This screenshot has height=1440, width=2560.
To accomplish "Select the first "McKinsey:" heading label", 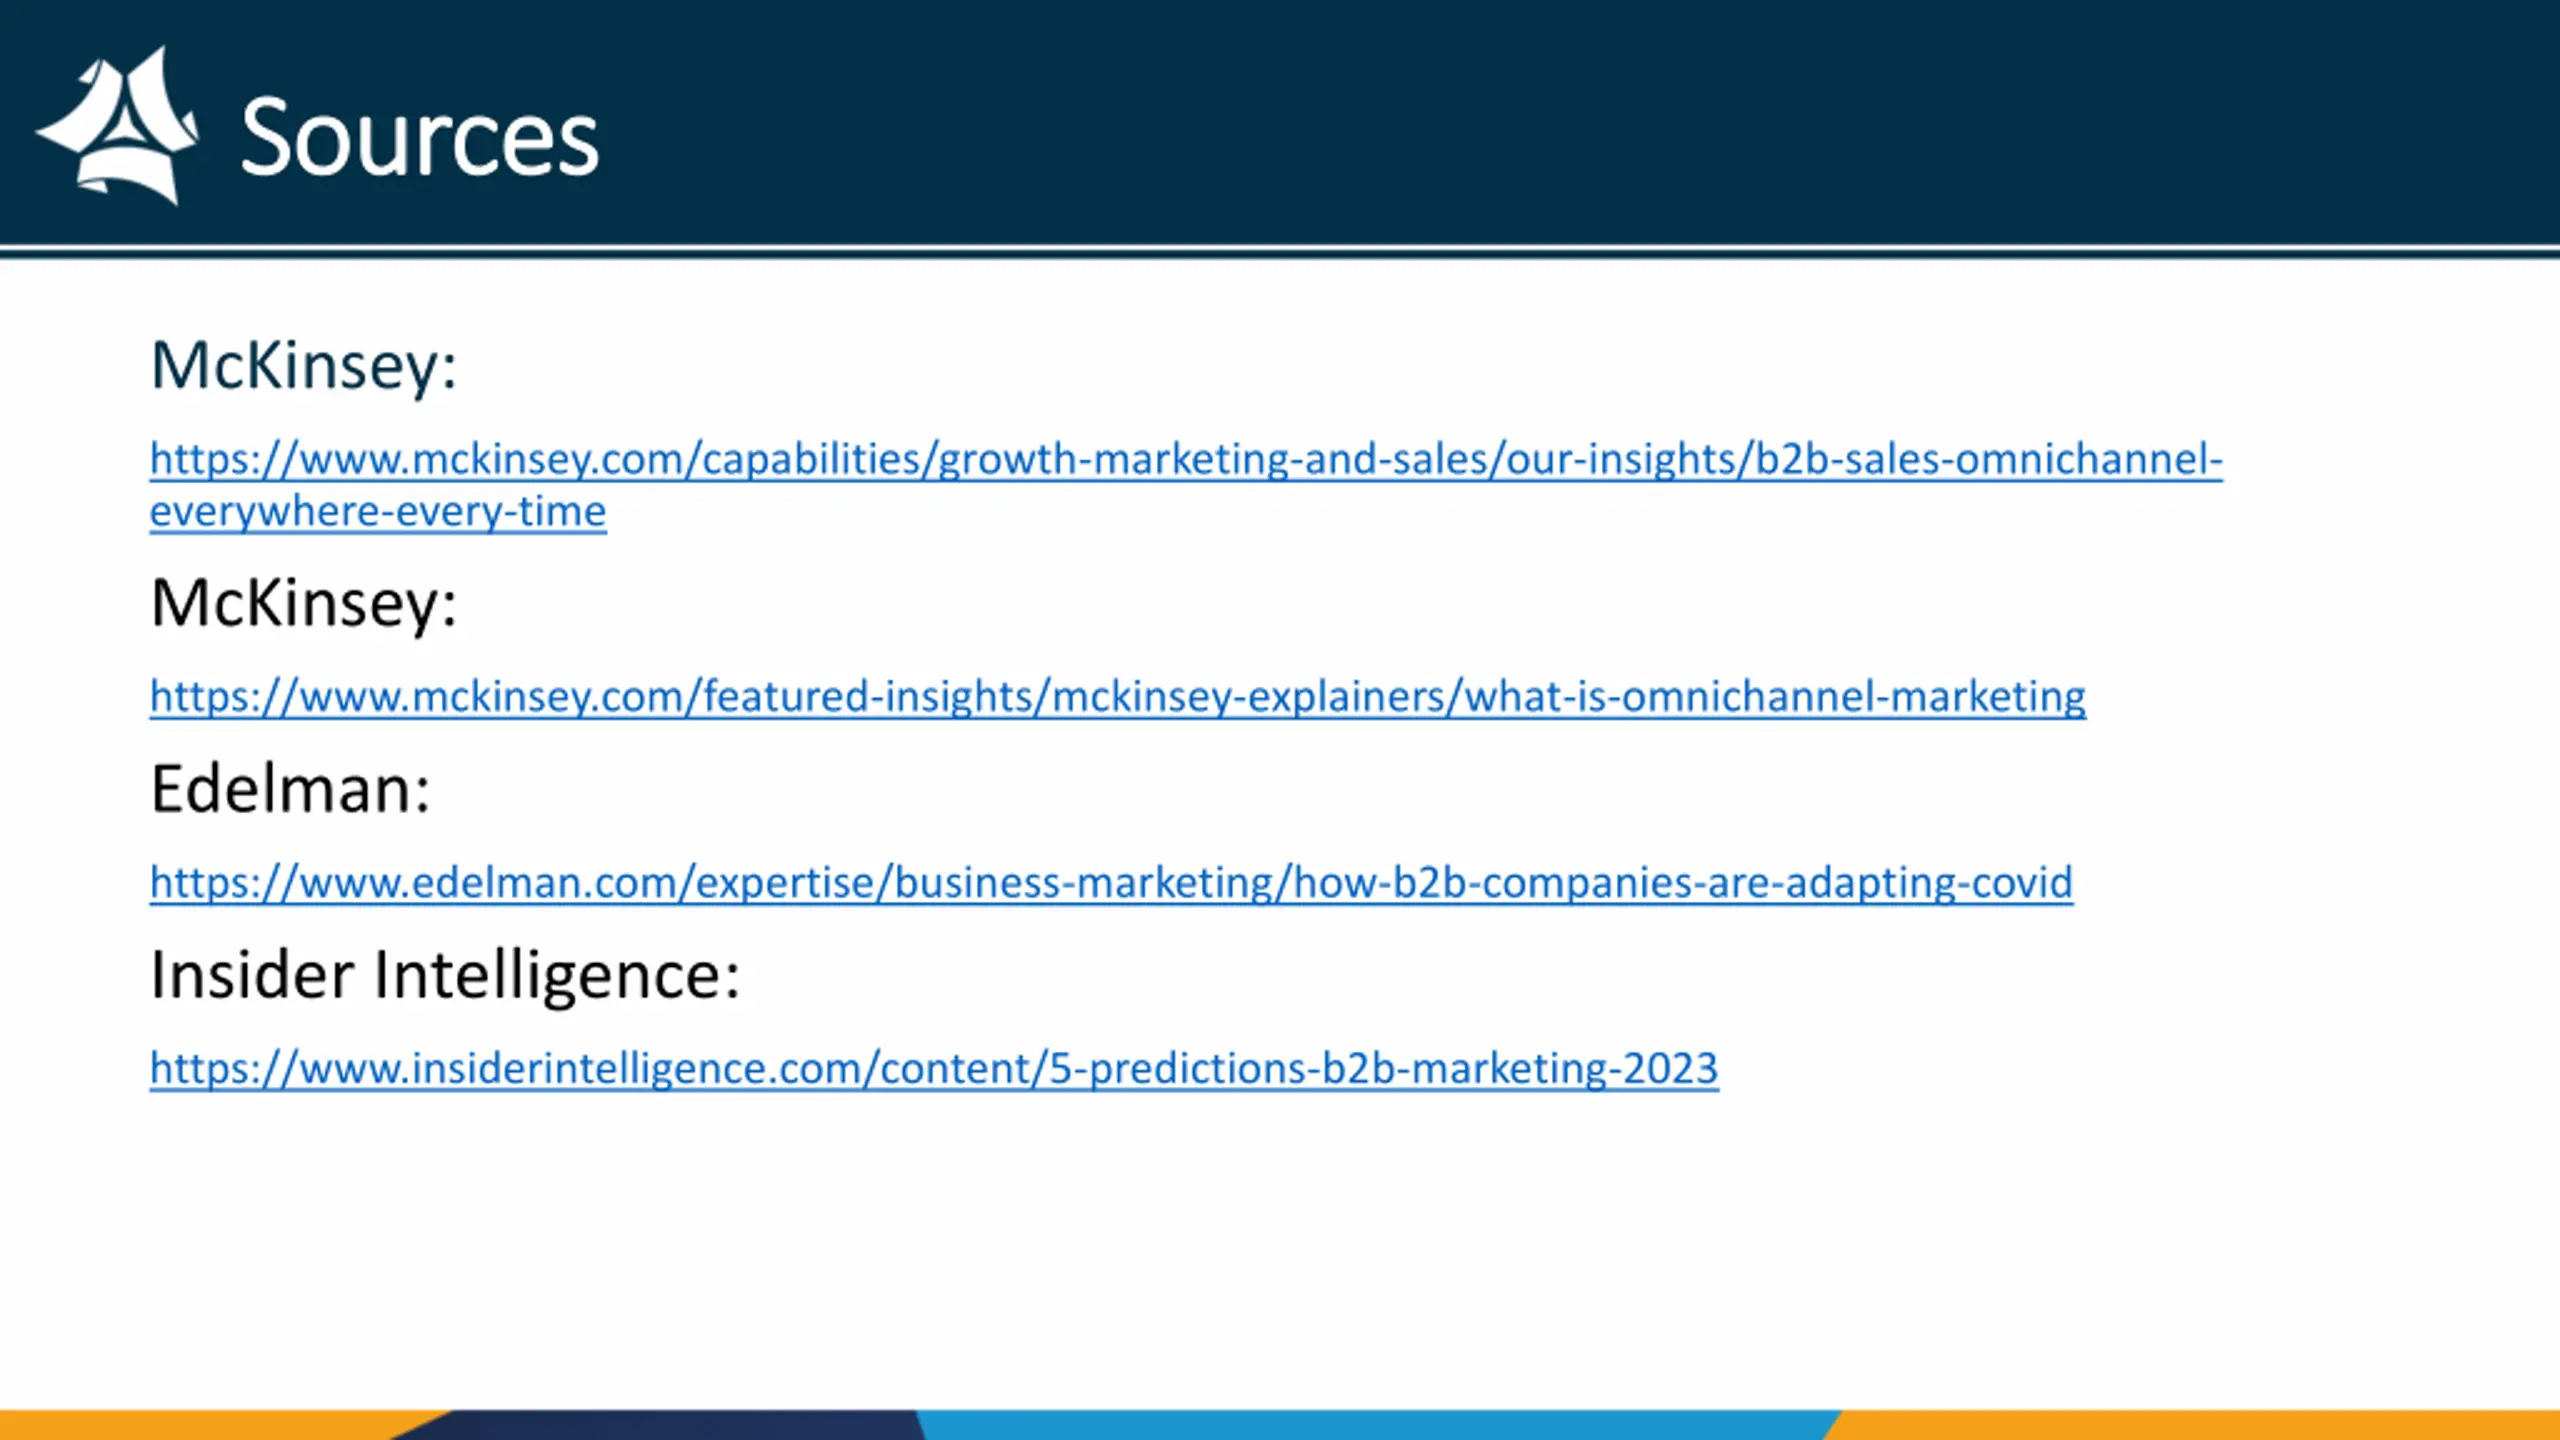I will click(x=304, y=366).
